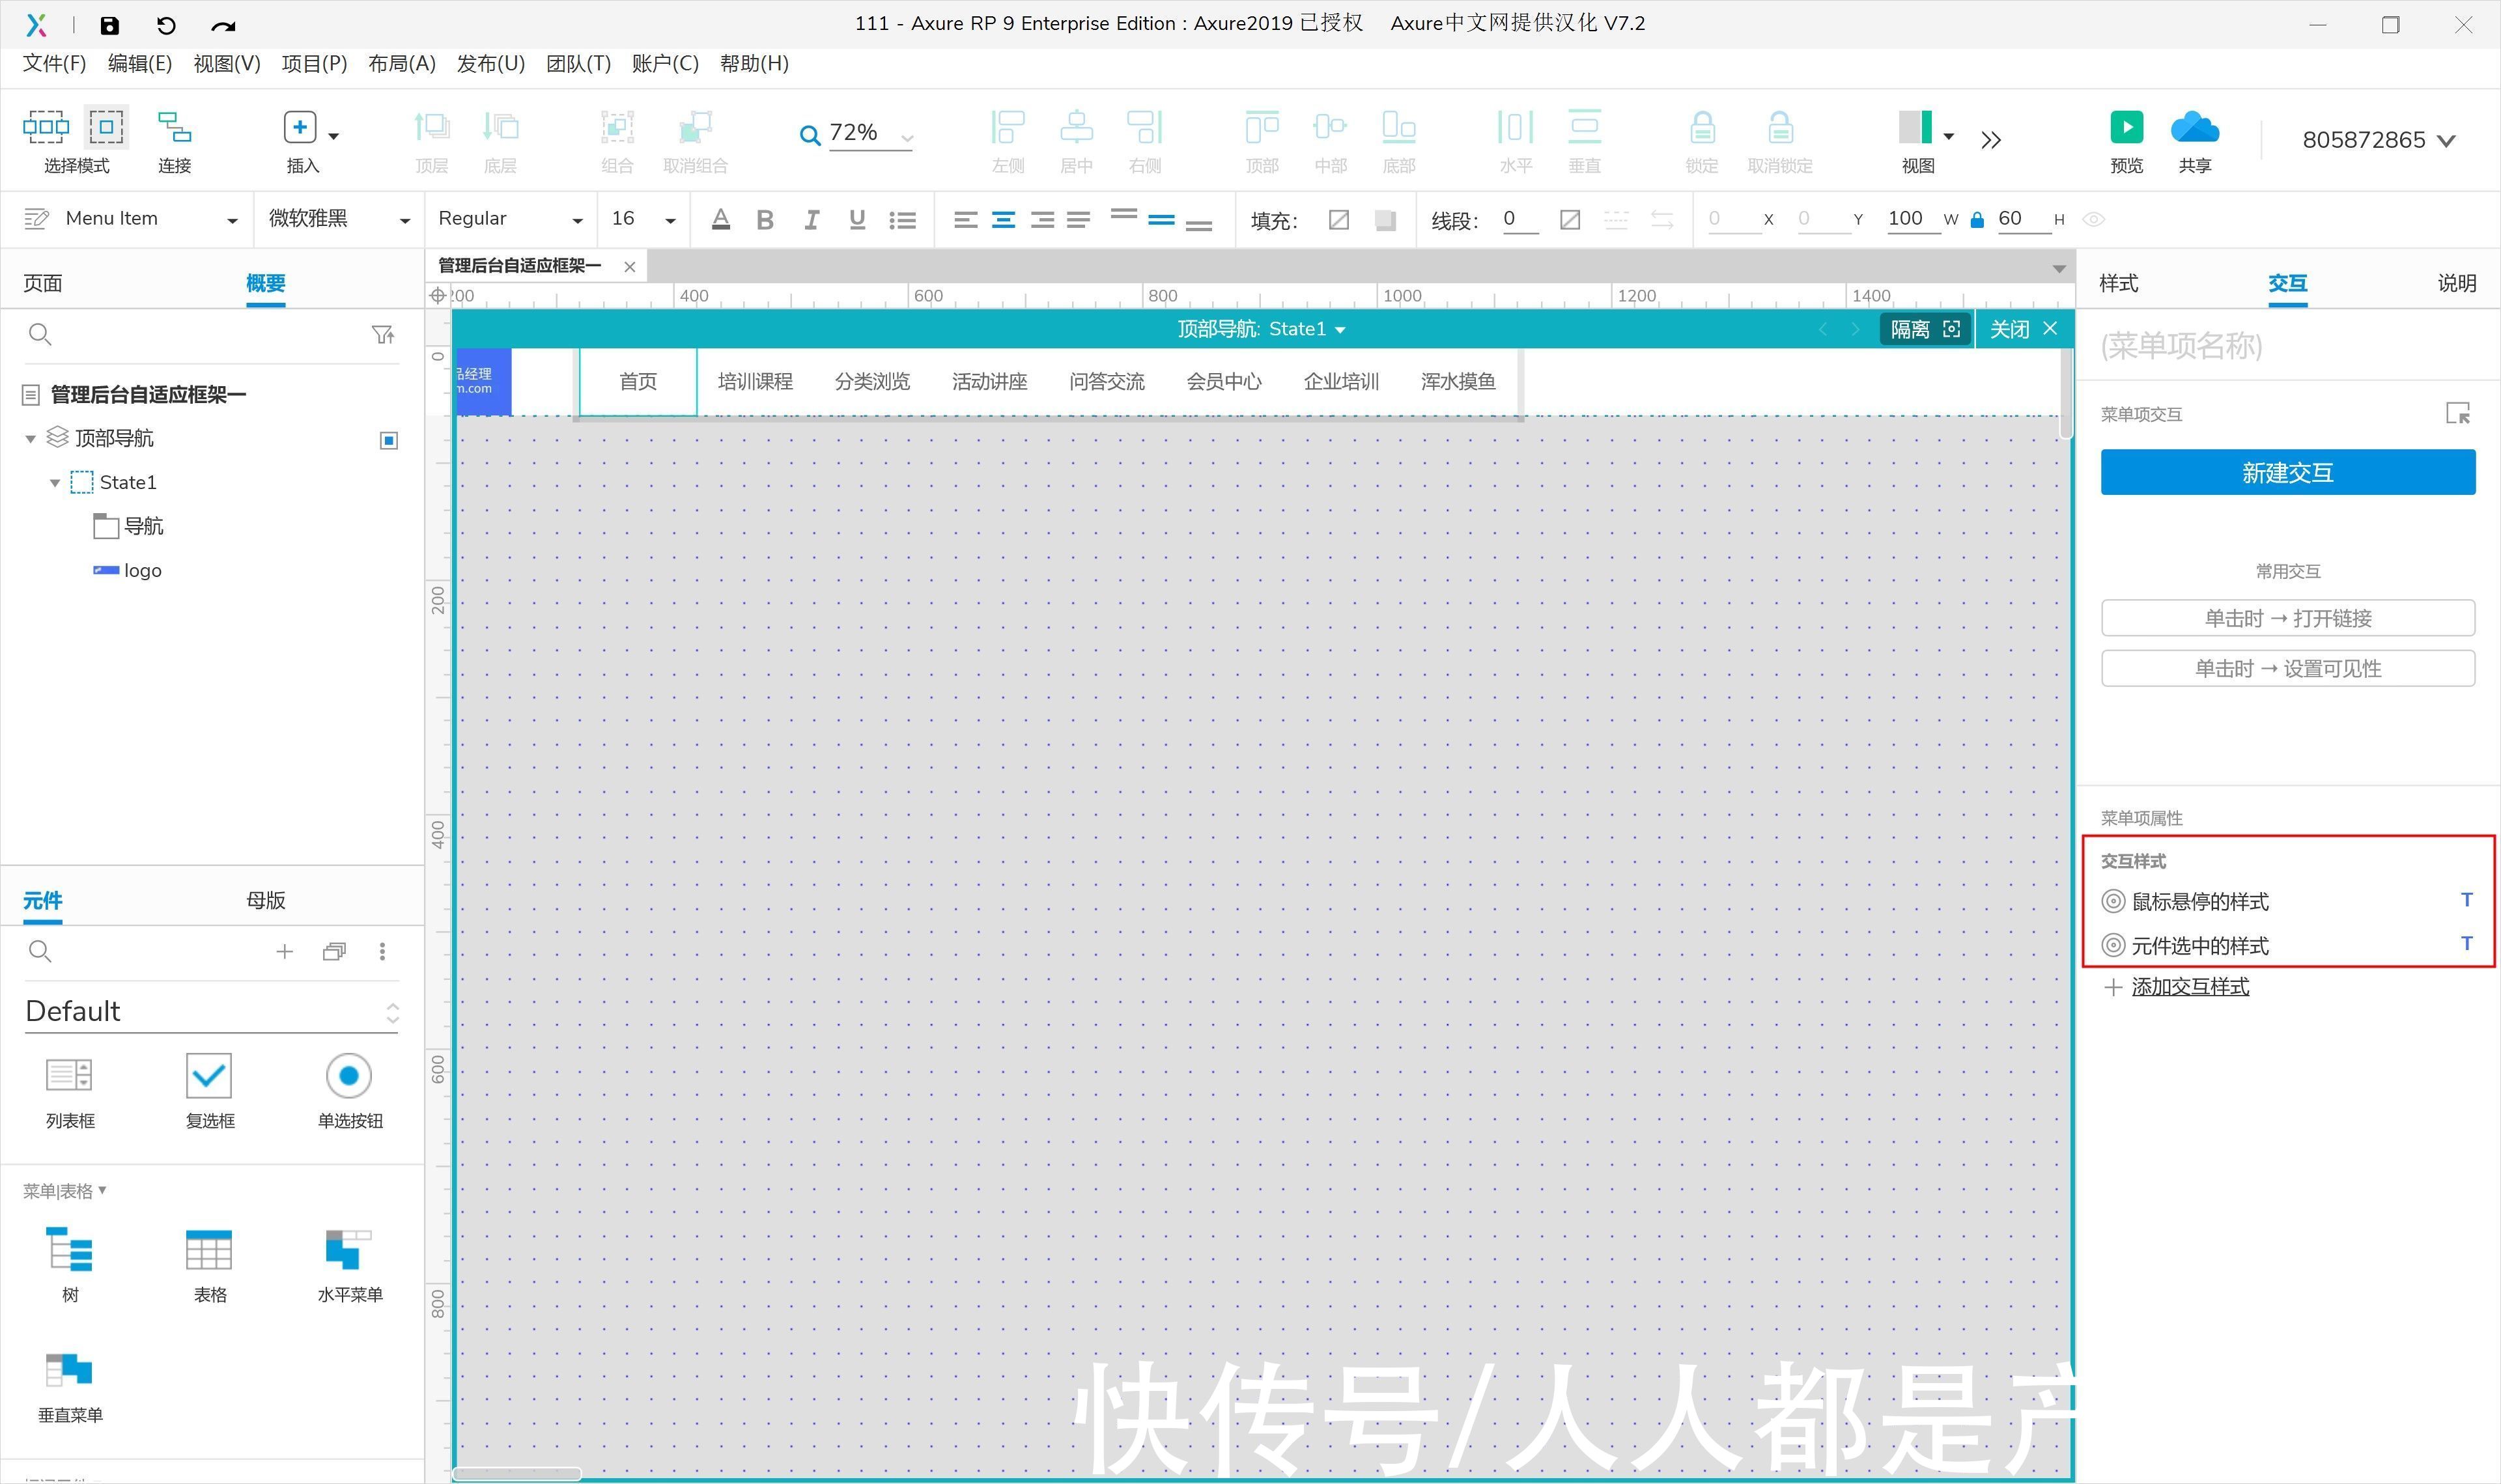Toggle italic text formatting
Viewport: 2501px width, 1484px height.
(811, 220)
